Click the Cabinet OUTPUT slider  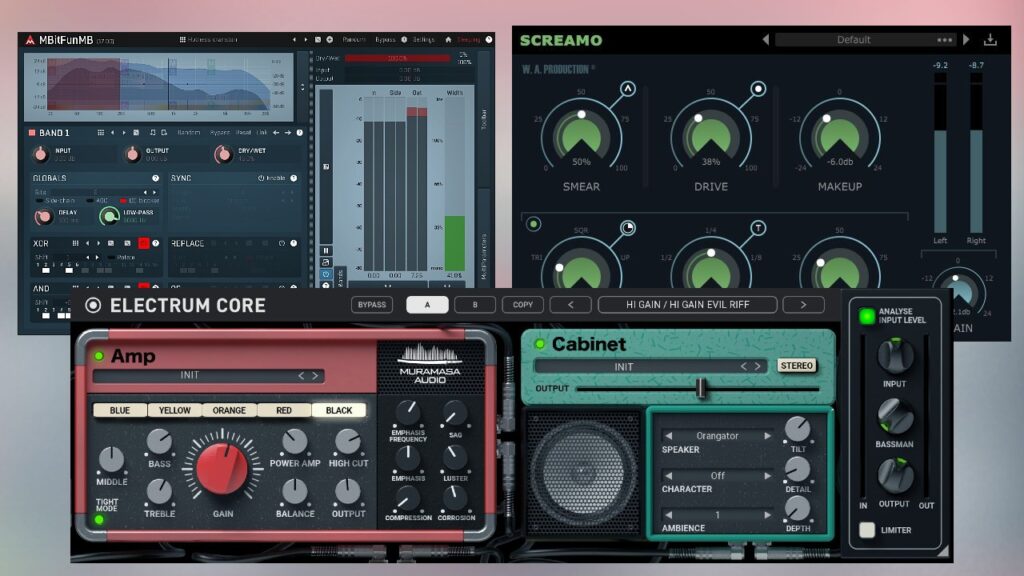coord(700,388)
